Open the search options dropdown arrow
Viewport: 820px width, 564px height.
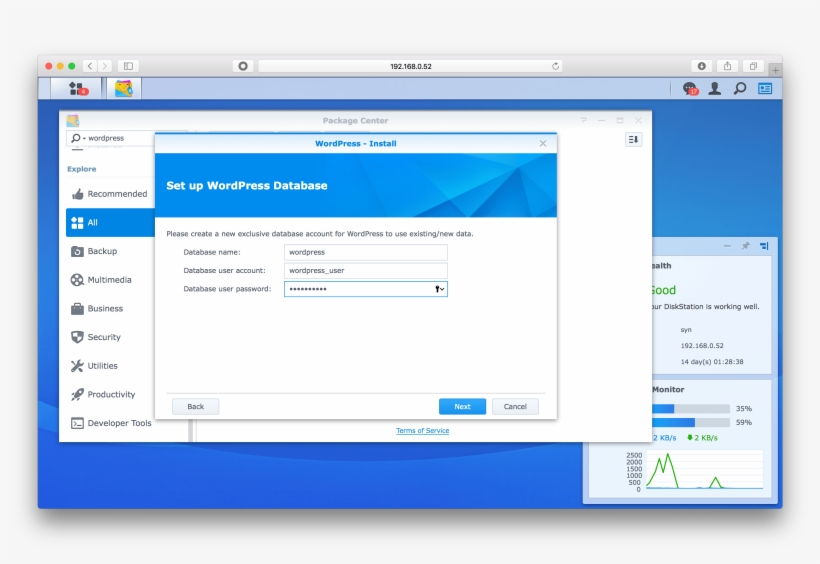point(84,138)
